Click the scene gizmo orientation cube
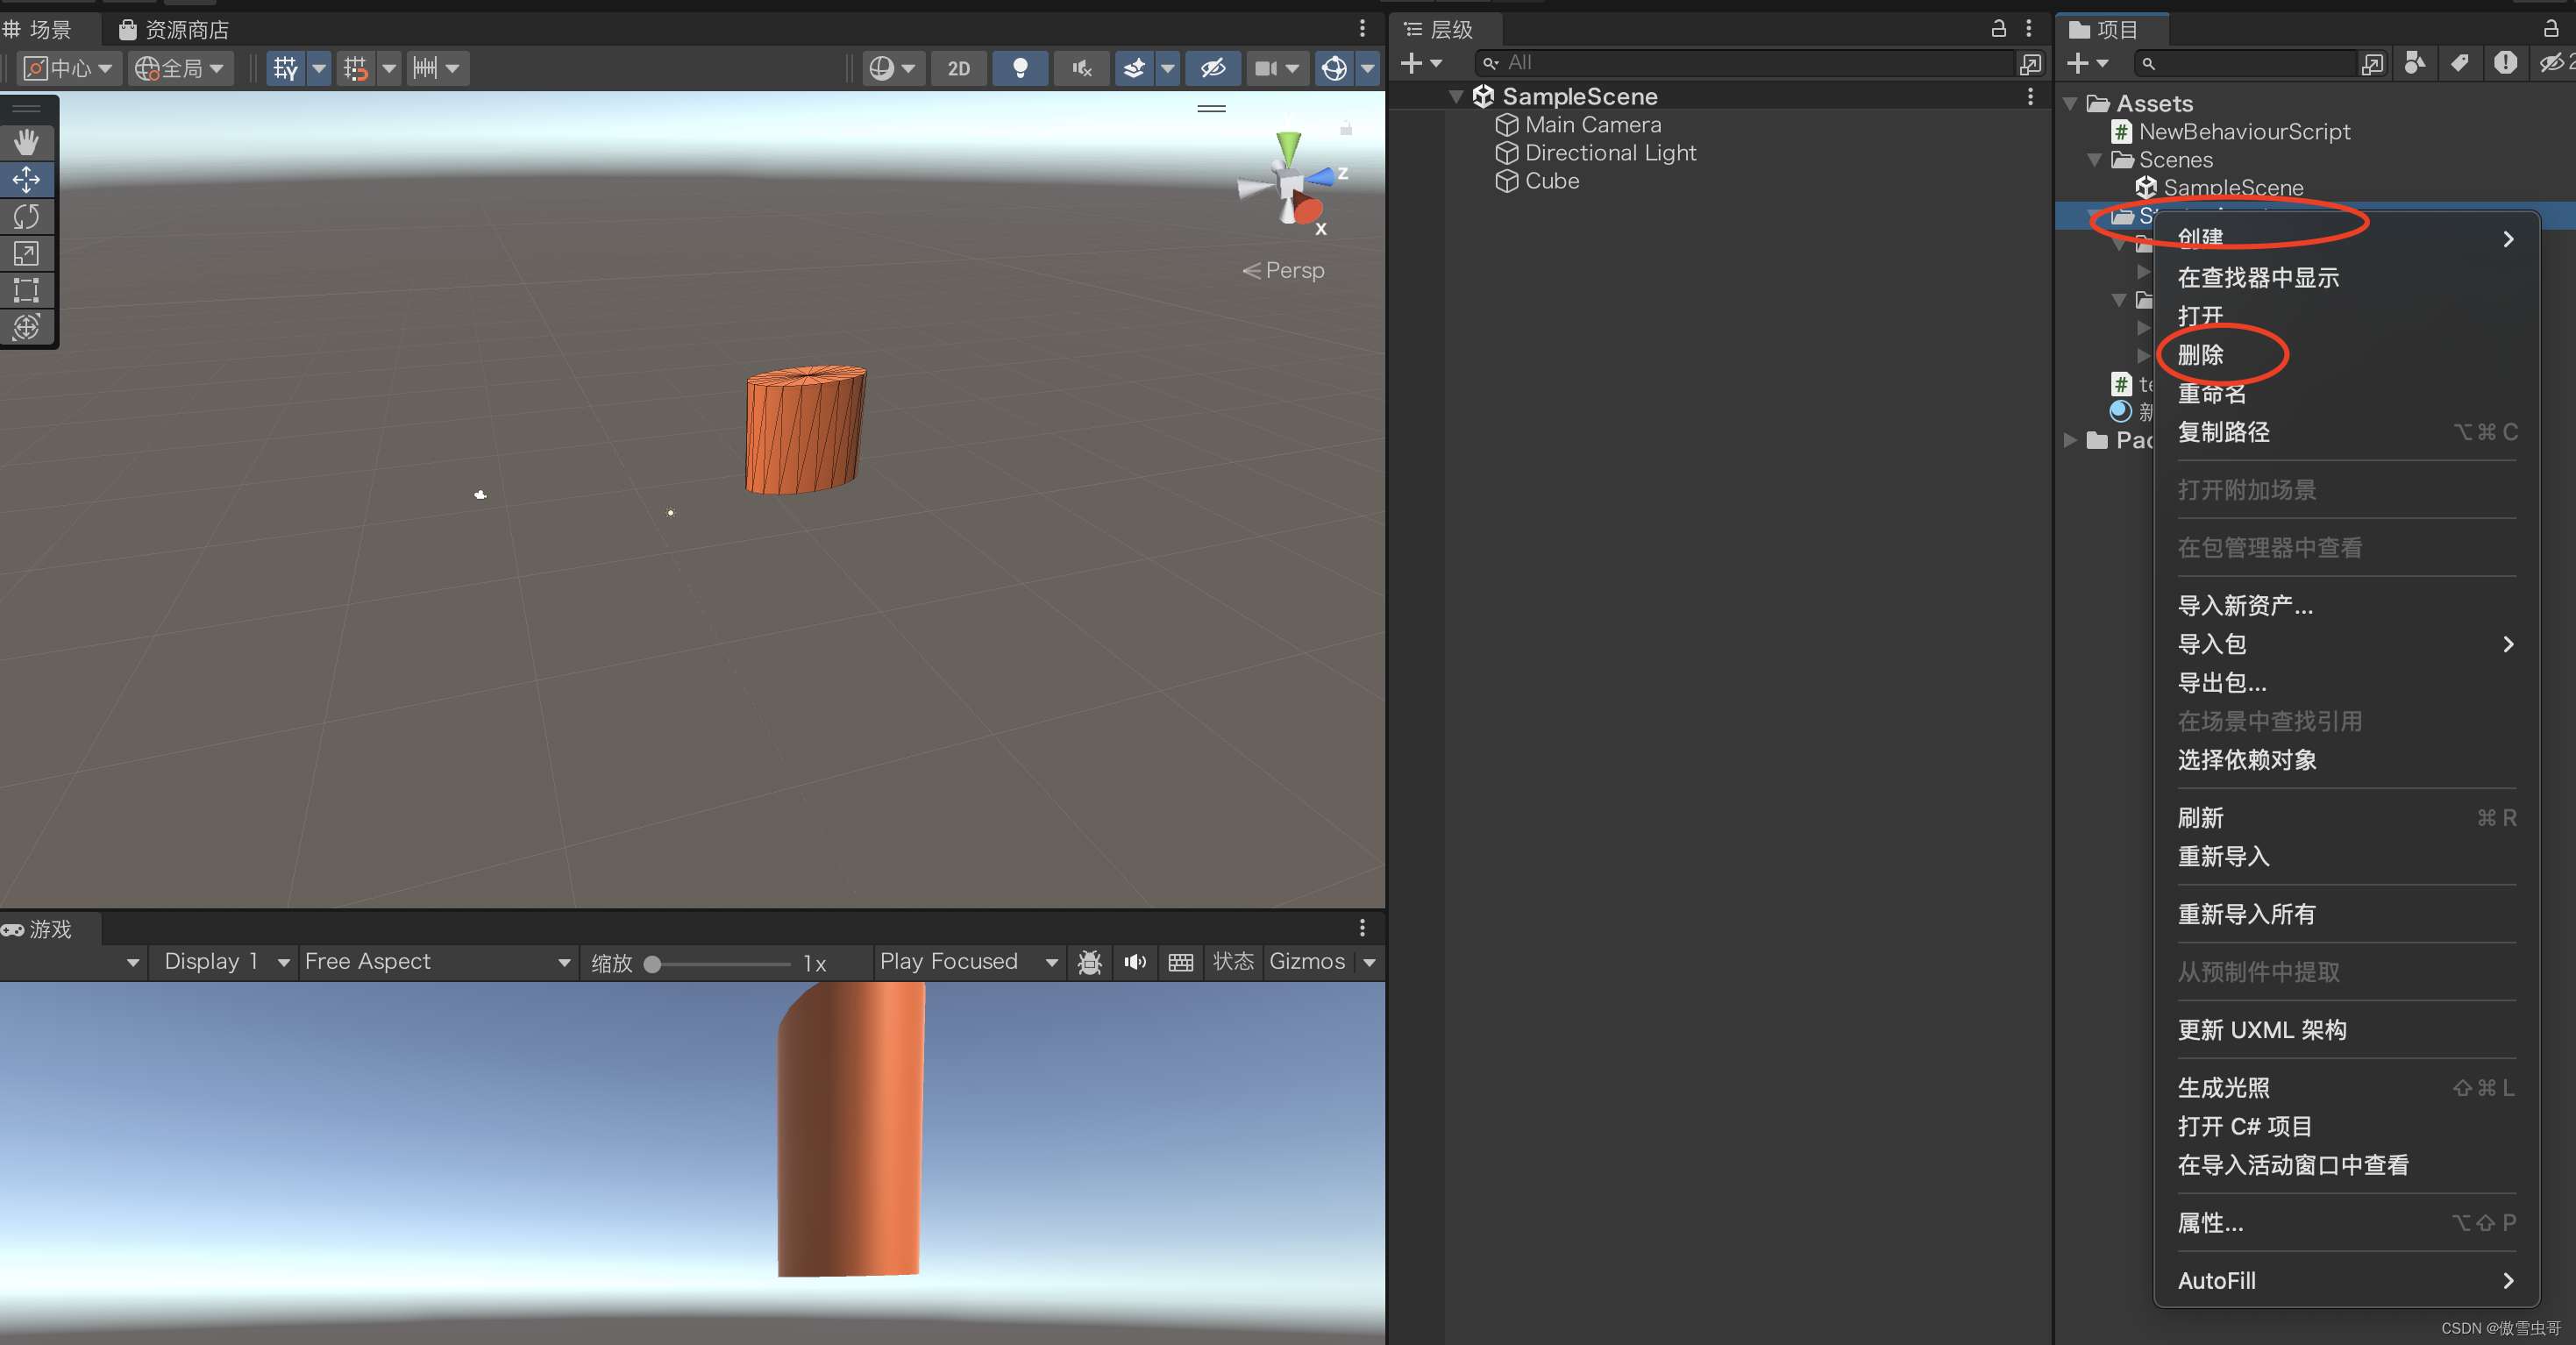The width and height of the screenshot is (2576, 1345). (1291, 183)
